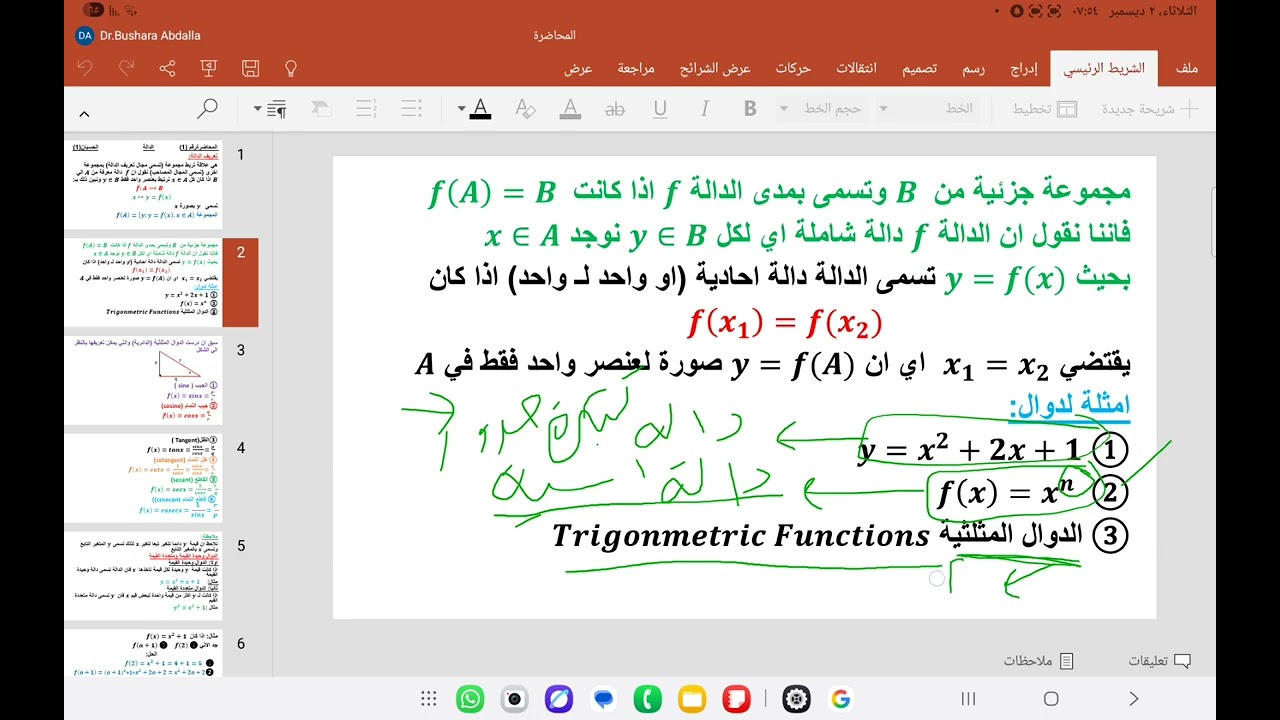Viewport: 1280px width, 720px height.
Task: Open the Phone app in the taskbar
Action: tap(648, 699)
